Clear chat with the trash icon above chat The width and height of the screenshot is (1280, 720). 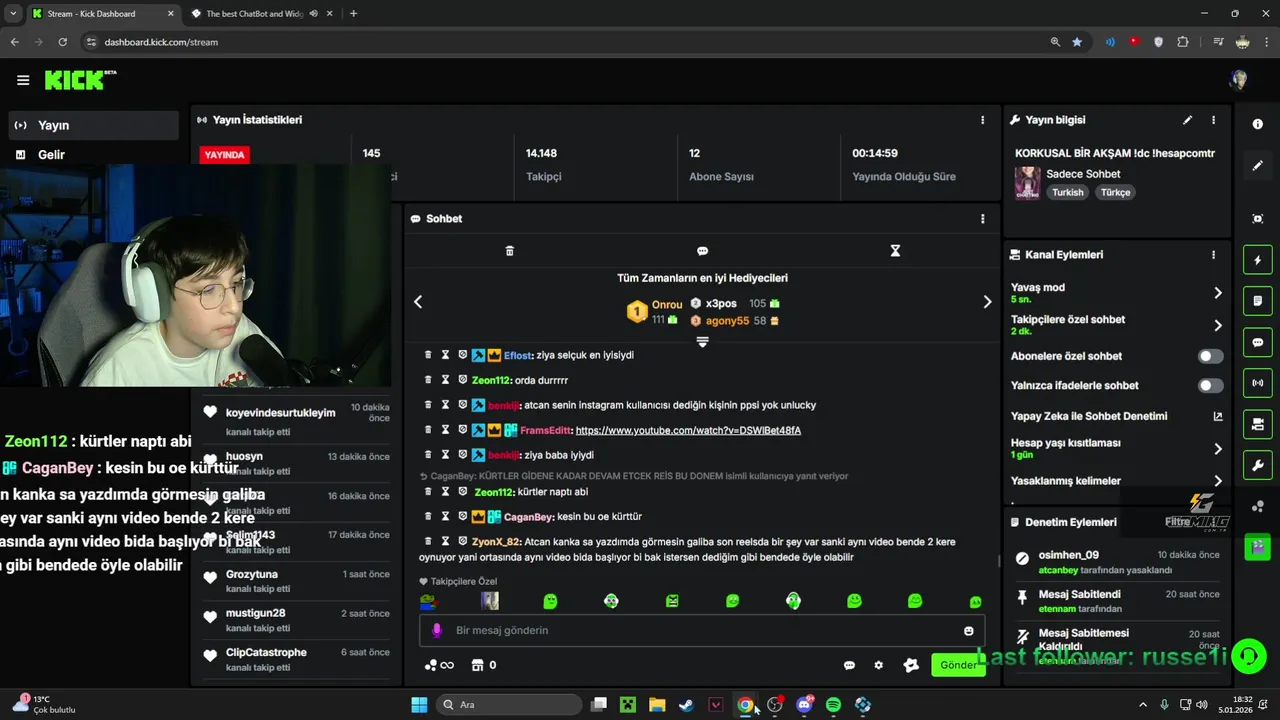click(x=509, y=251)
